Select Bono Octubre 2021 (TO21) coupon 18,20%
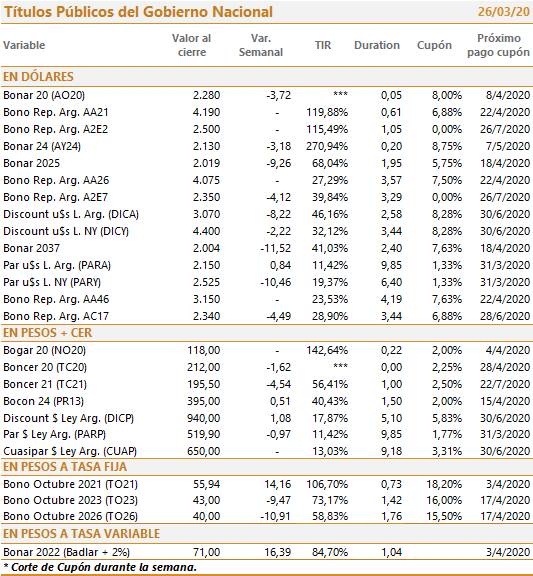 444,484
